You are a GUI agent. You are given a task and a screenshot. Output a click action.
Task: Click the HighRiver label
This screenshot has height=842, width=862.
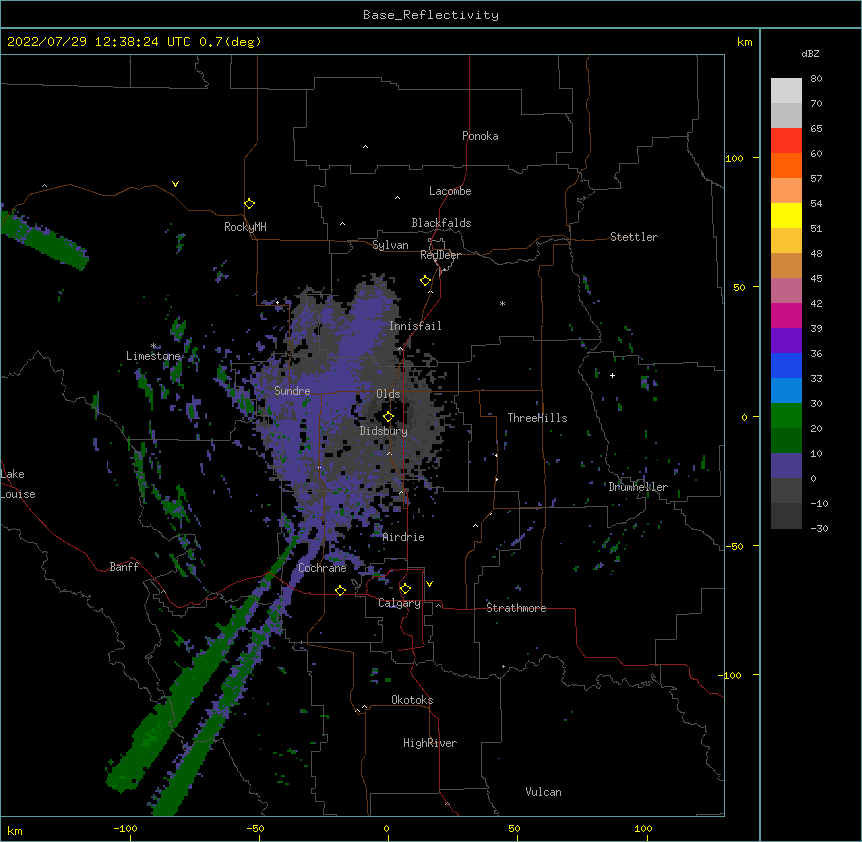coord(430,743)
